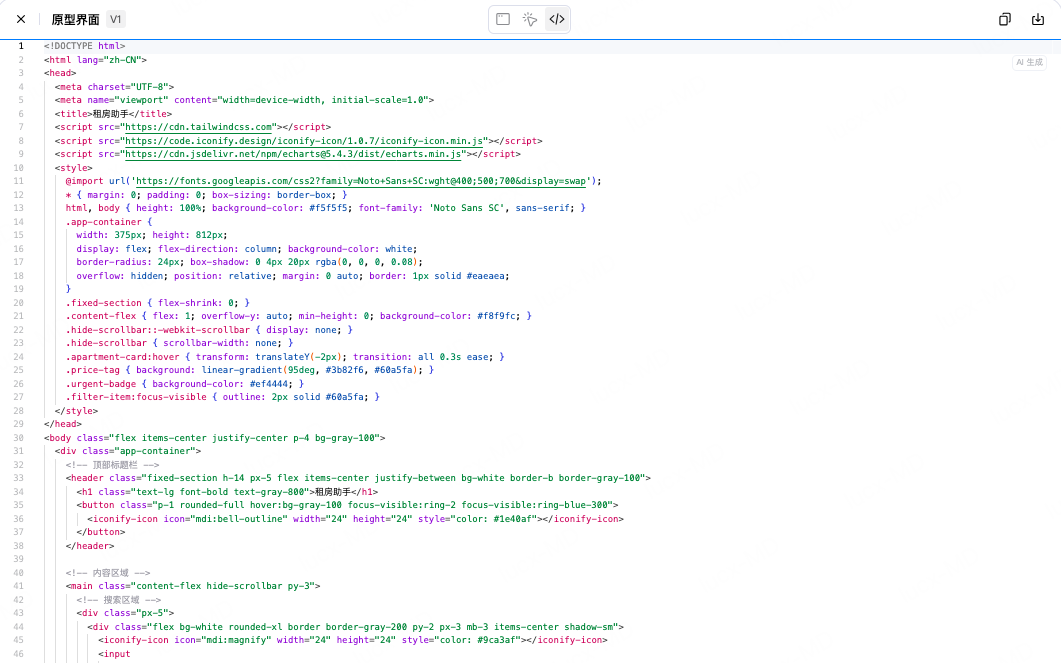The width and height of the screenshot is (1061, 663).
Task: Switch to preview frame view icon
Action: [503, 19]
